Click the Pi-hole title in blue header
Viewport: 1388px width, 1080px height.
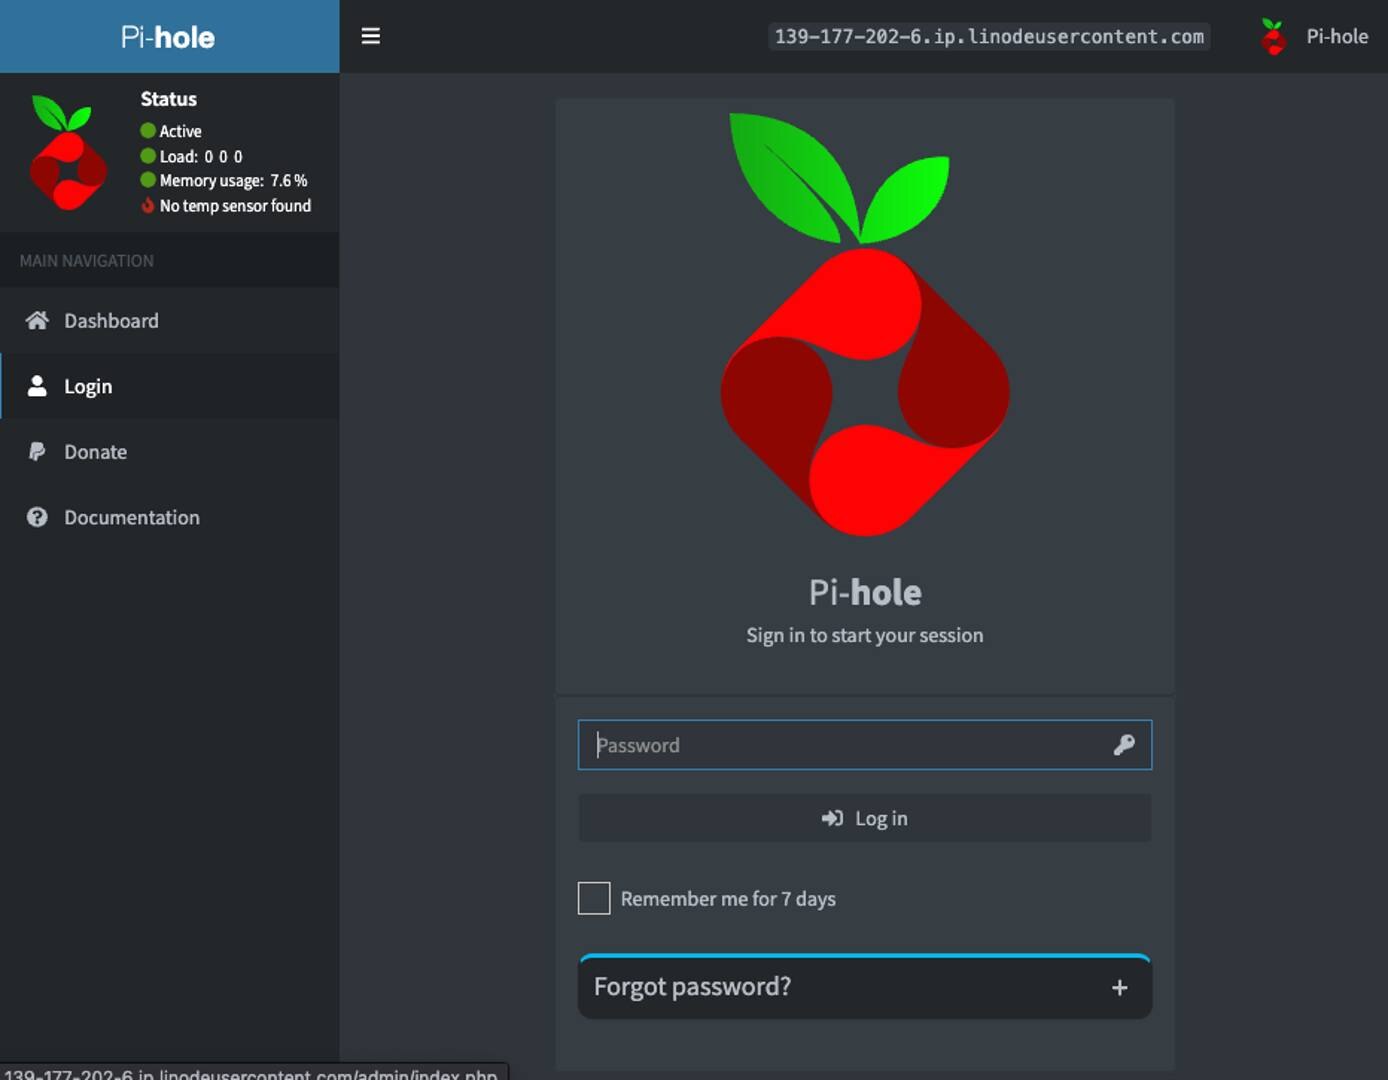click(x=168, y=37)
